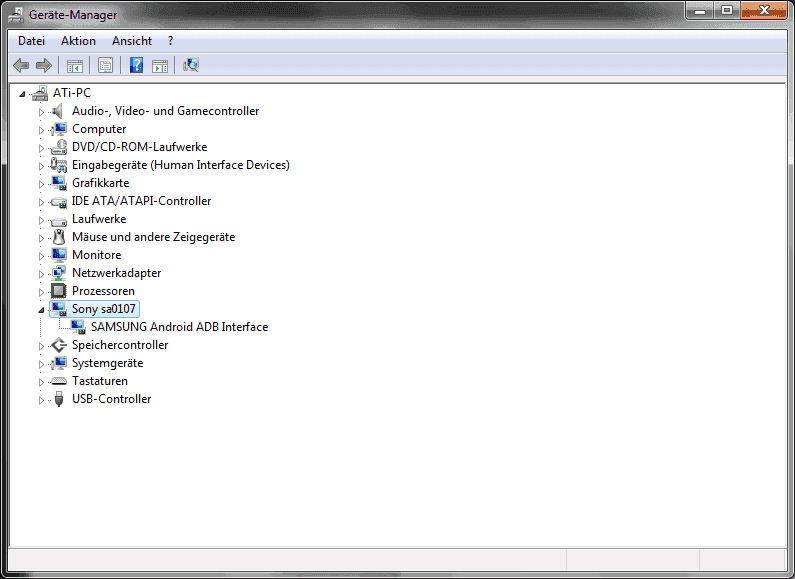The image size is (795, 579).
Task: Open Properties via the toolbar icon
Action: (x=105, y=65)
